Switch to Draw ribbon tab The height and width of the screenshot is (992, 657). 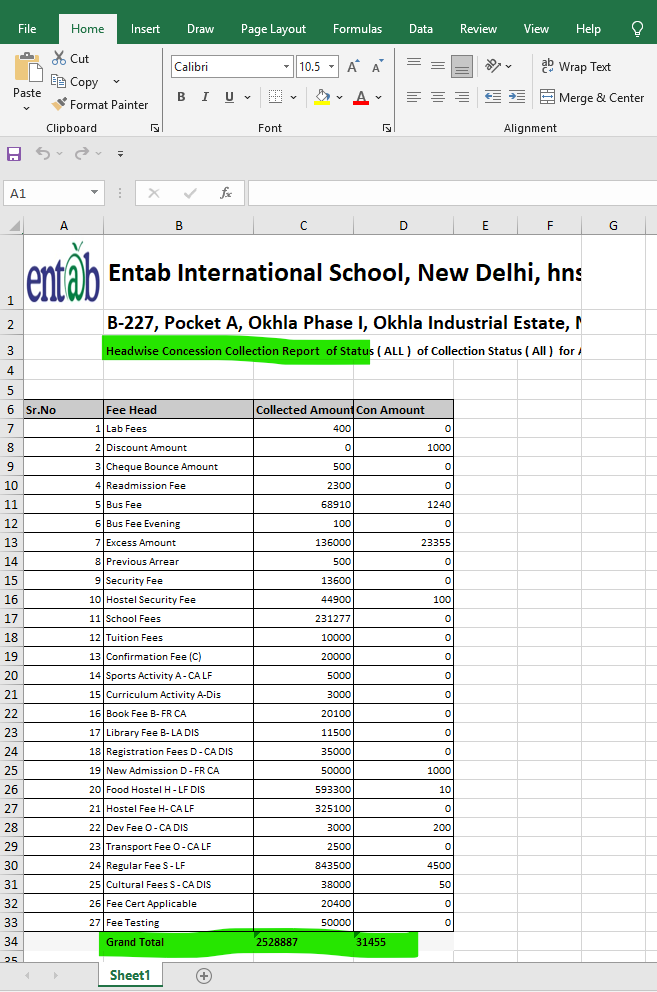coord(200,28)
